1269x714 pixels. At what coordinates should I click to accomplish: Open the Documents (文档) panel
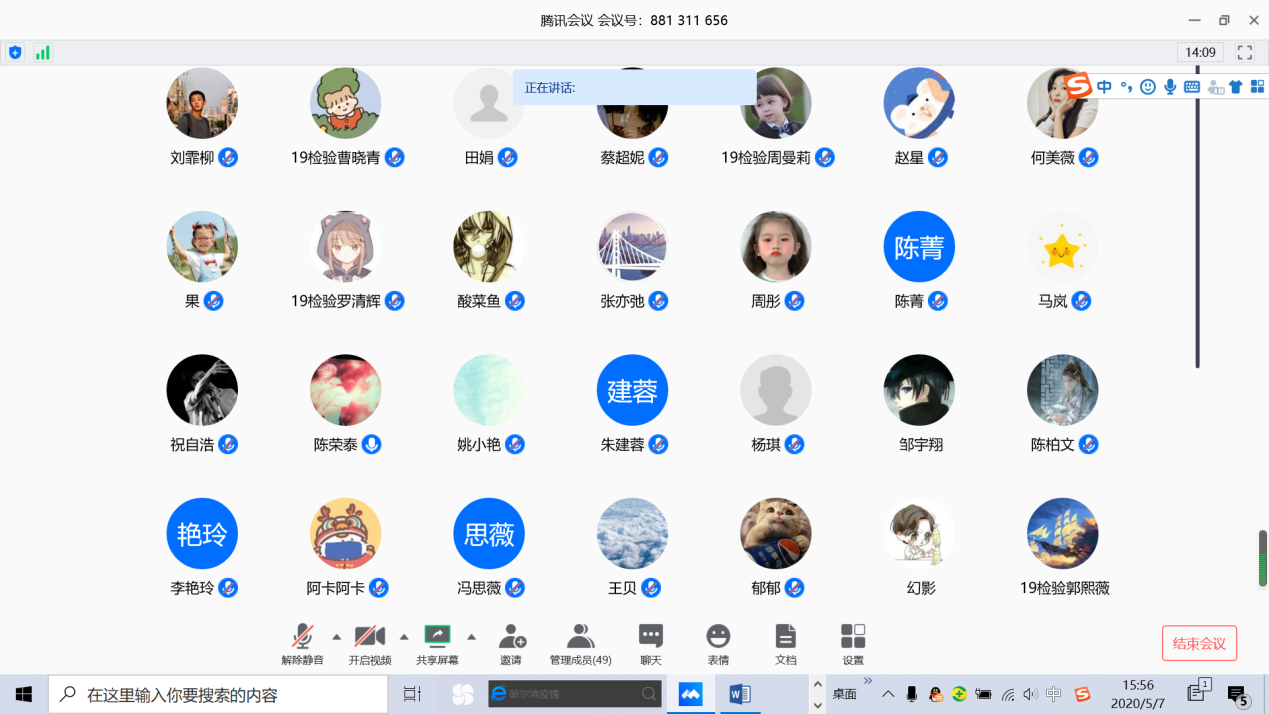pos(786,644)
